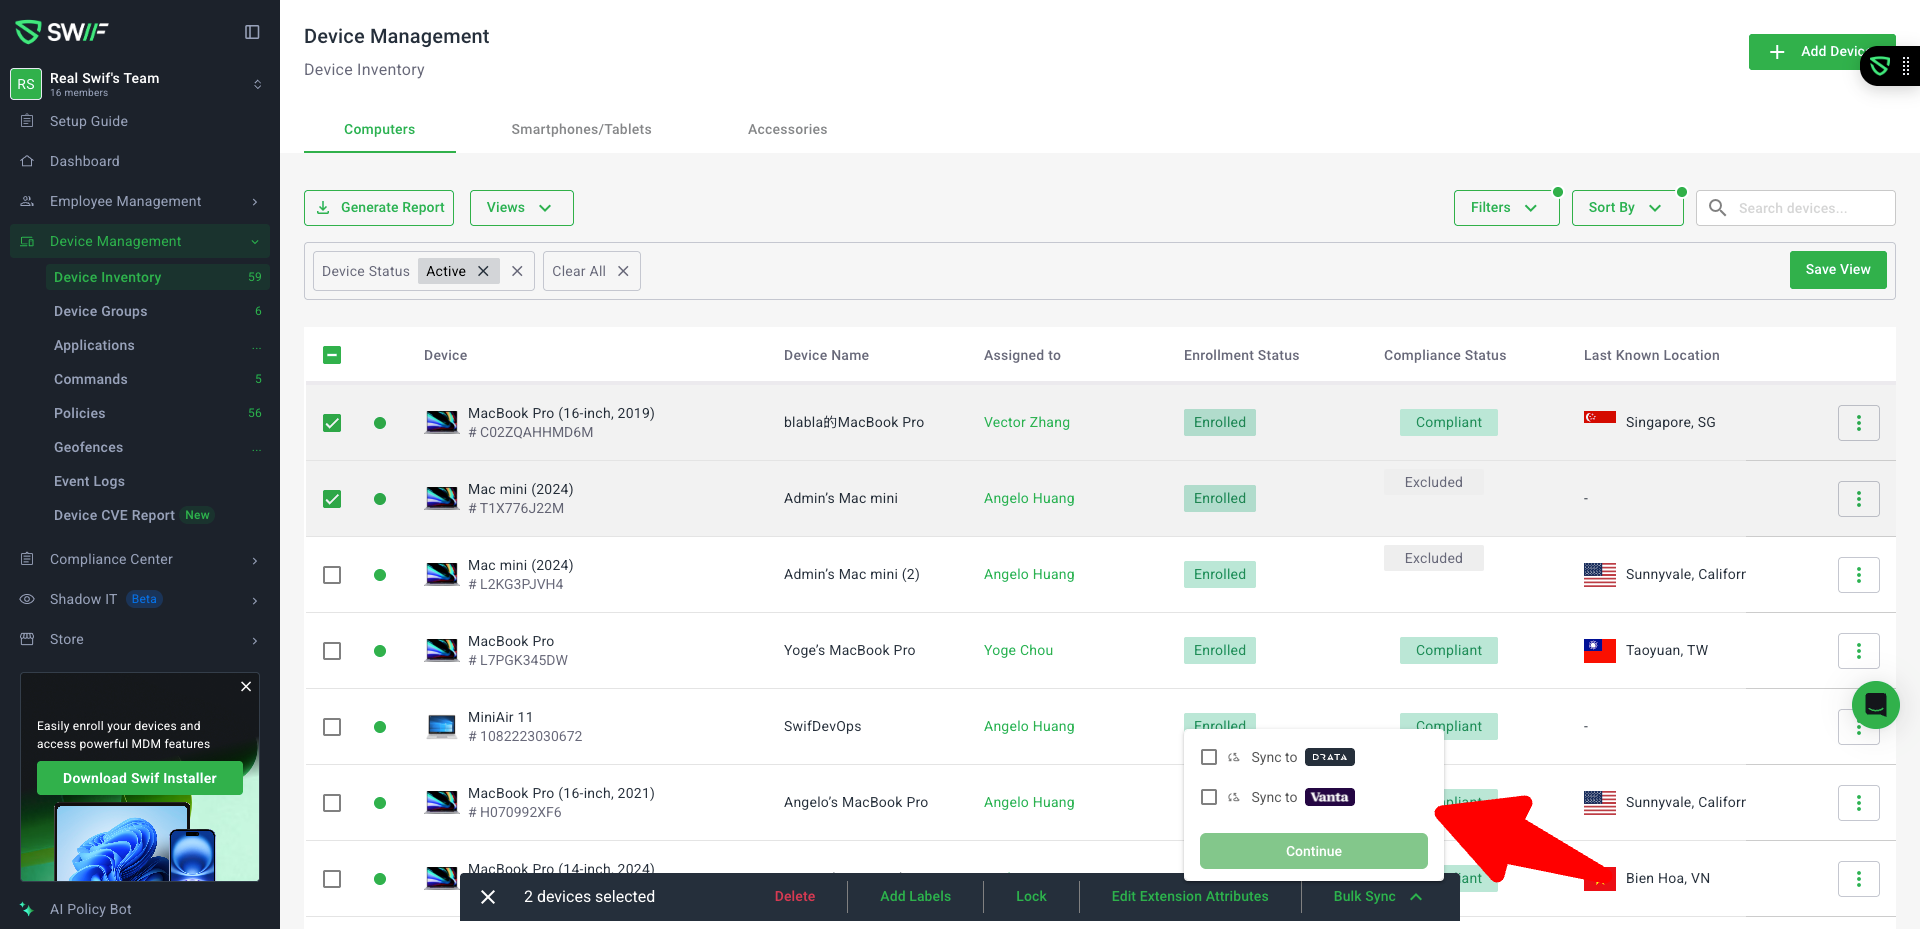Image resolution: width=1920 pixels, height=929 pixels.
Task: Switch to the Accessories tab
Action: 787,129
